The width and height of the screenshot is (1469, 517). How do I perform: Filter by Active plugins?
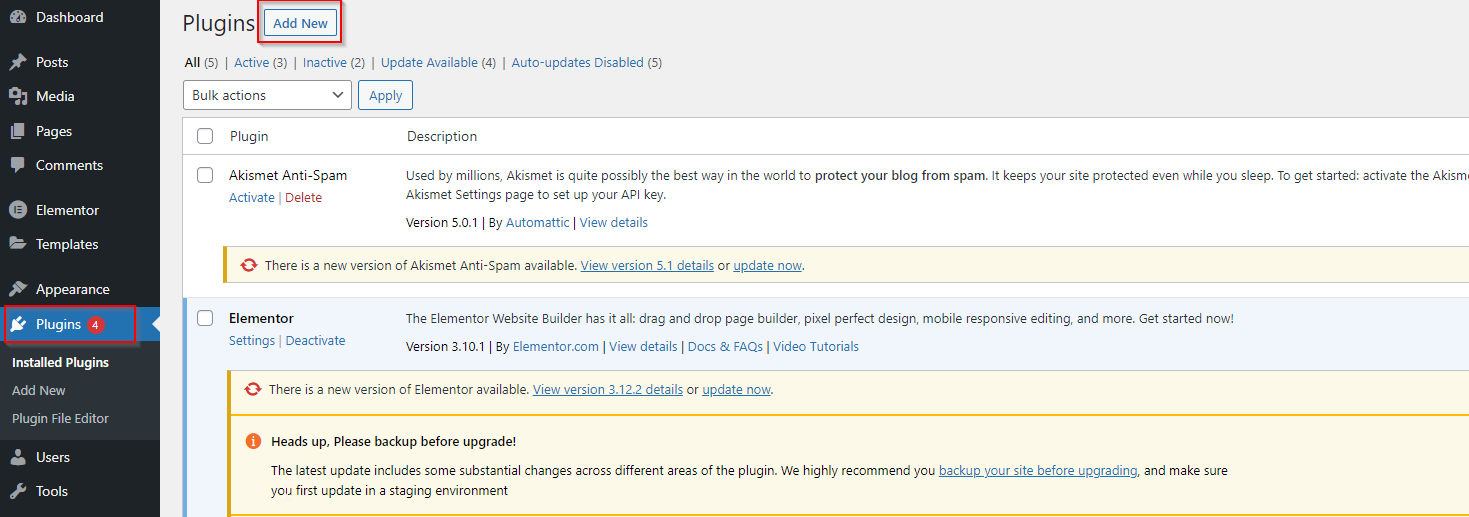(261, 62)
